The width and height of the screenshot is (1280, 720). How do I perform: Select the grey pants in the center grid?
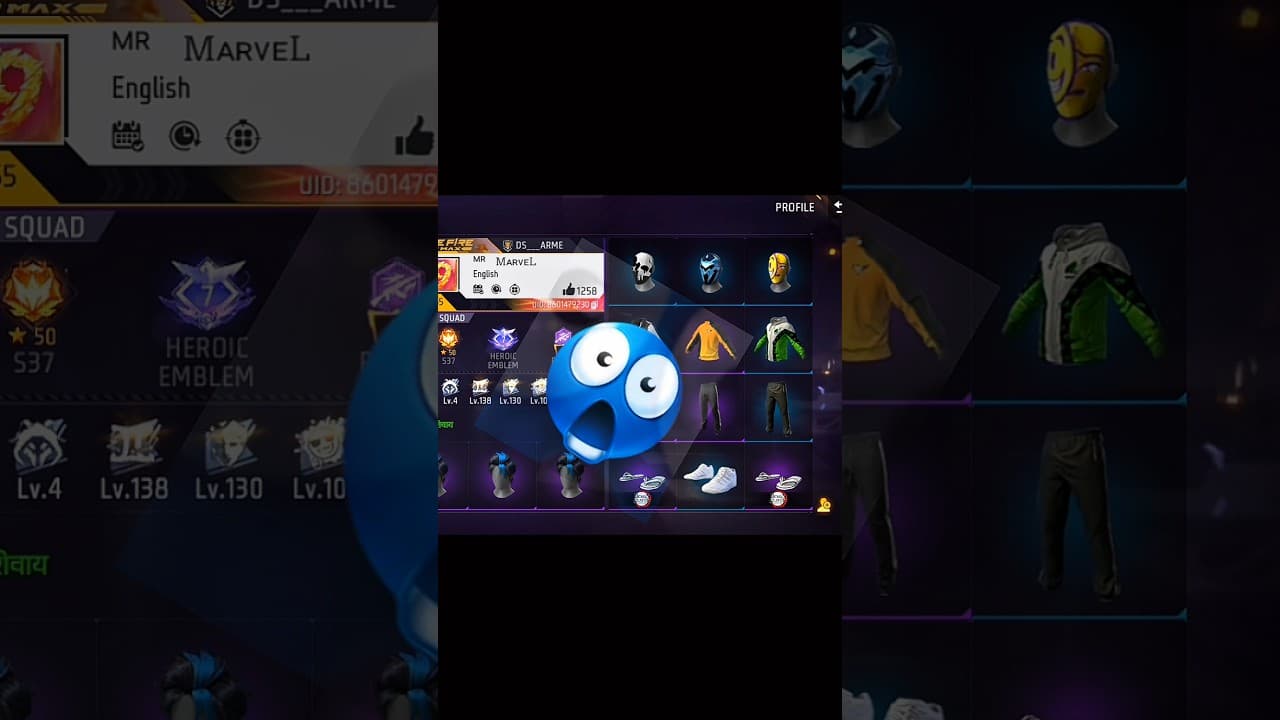point(710,408)
